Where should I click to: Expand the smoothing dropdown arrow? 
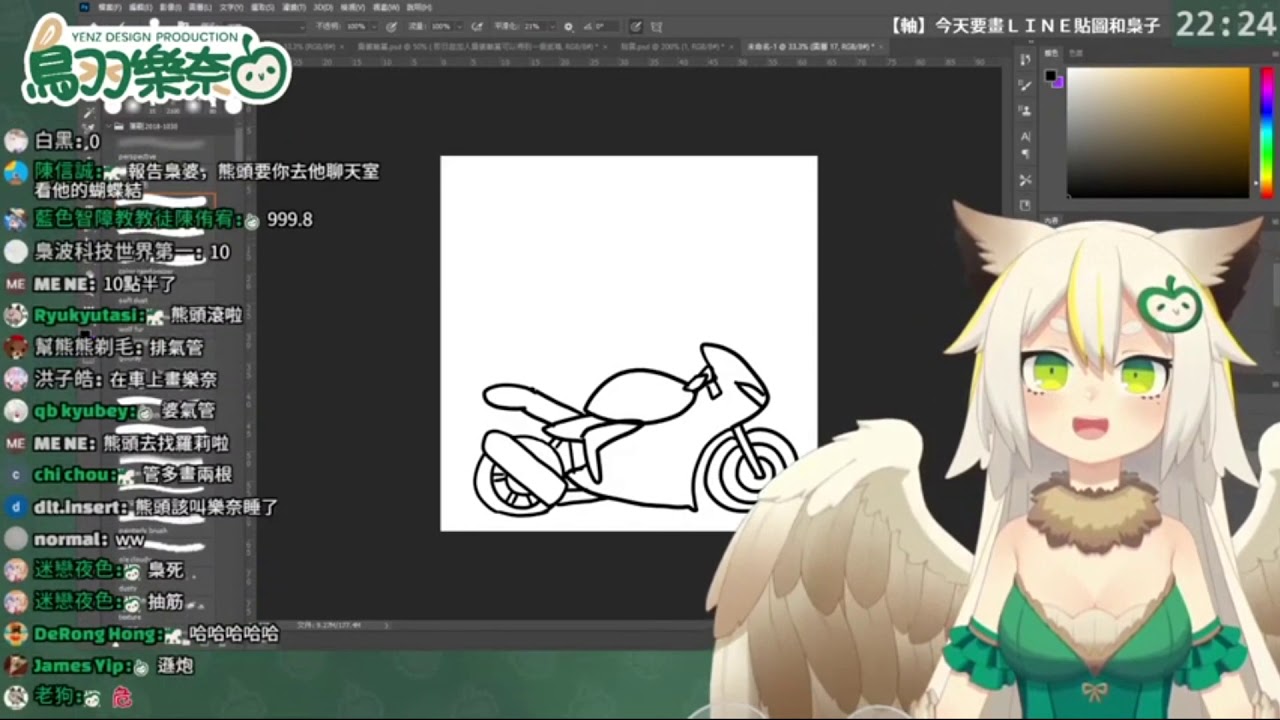(552, 27)
